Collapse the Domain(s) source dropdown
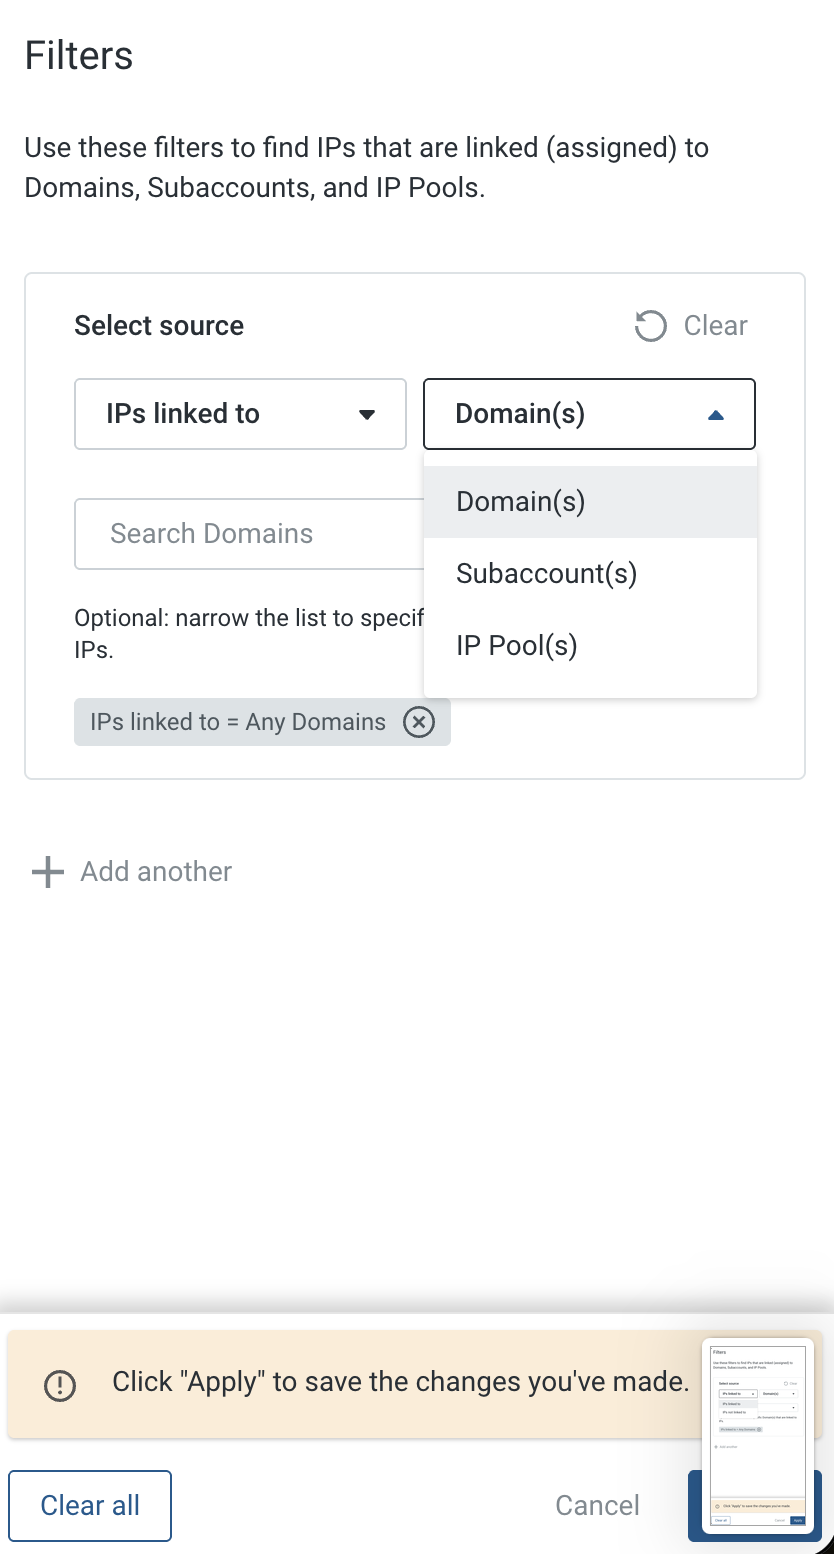The height and width of the screenshot is (1554, 834). 589,414
